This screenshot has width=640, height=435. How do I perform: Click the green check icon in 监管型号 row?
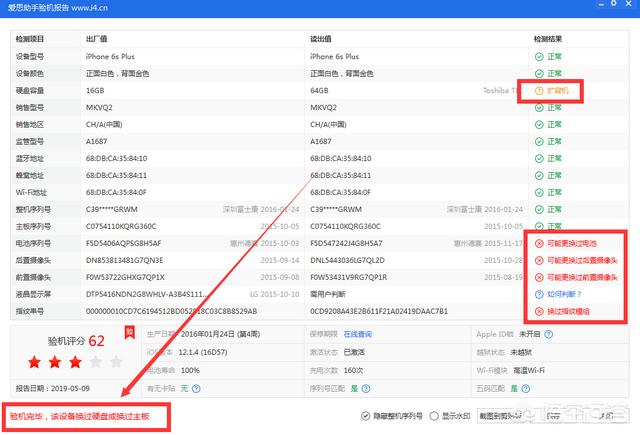539,142
